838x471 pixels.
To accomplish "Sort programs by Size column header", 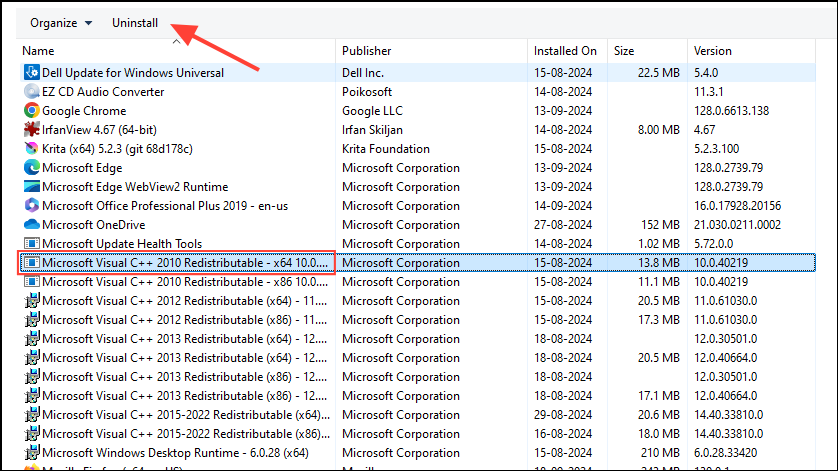I will (x=624, y=51).
